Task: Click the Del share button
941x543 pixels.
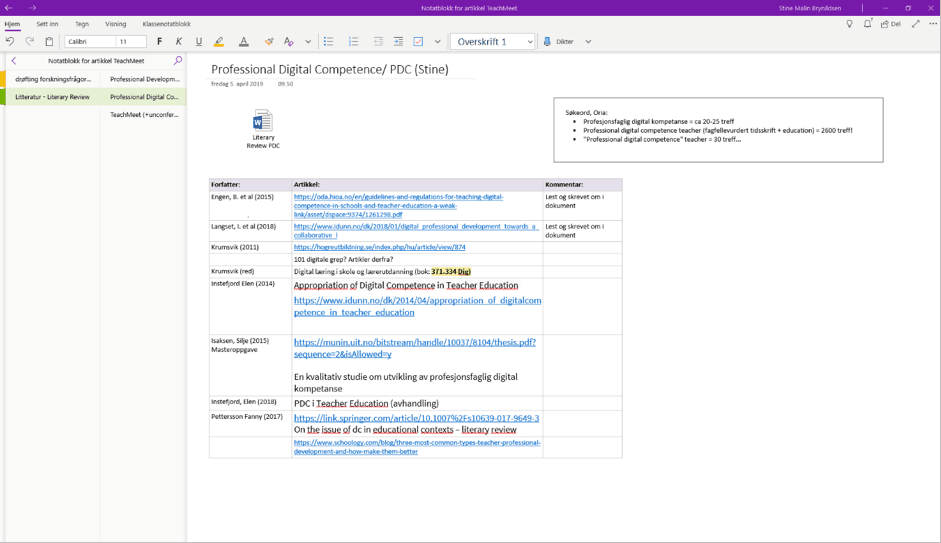Action: pos(890,24)
